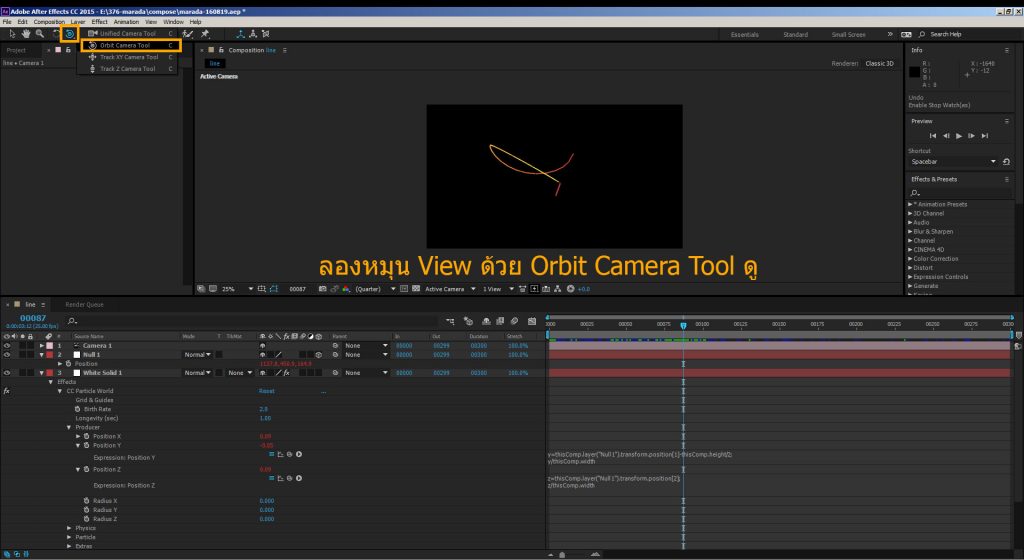The height and width of the screenshot is (560, 1024).
Task: Click the Rotation tool in toolbar
Action: point(56,33)
